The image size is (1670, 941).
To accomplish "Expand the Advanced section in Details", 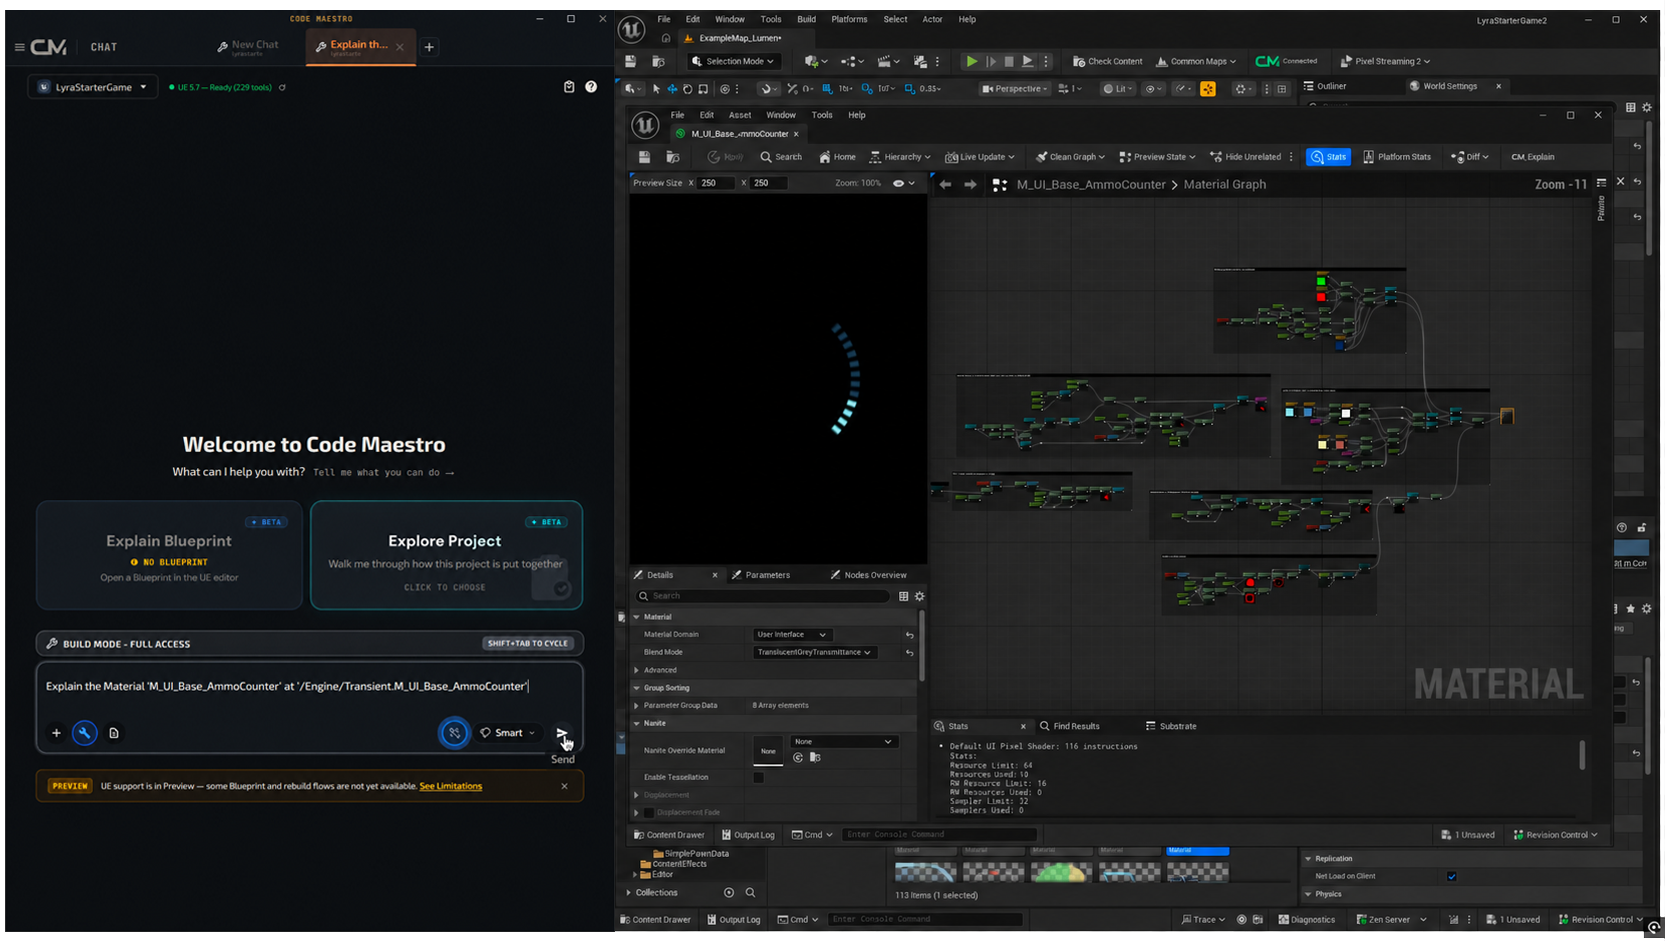I will click(637, 671).
